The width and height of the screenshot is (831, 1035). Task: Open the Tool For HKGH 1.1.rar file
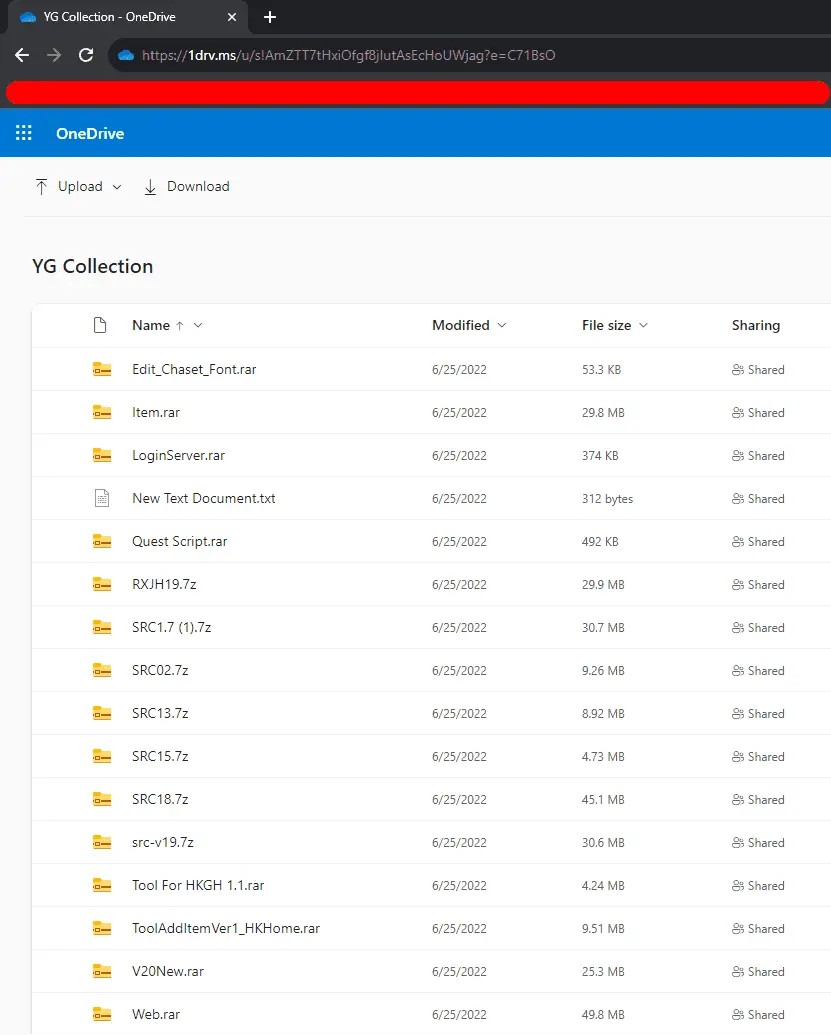point(198,885)
